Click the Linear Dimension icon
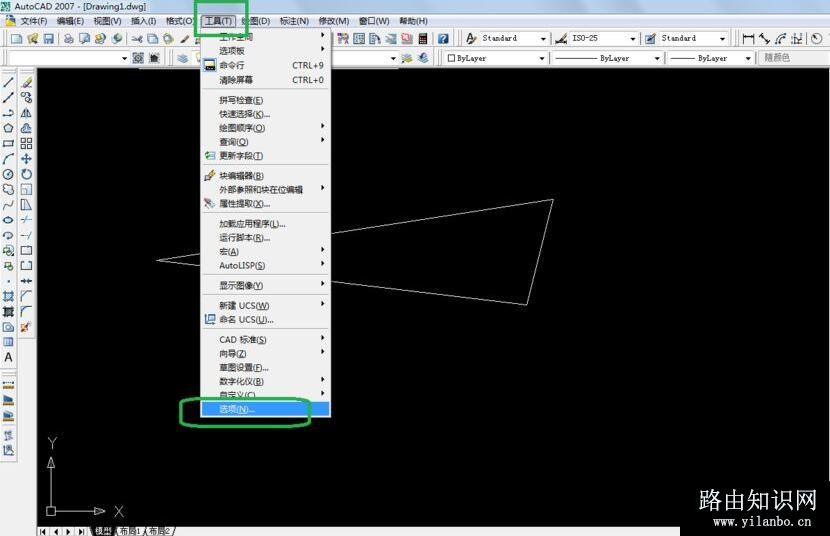830x536 pixels. pyautogui.click(x=748, y=39)
